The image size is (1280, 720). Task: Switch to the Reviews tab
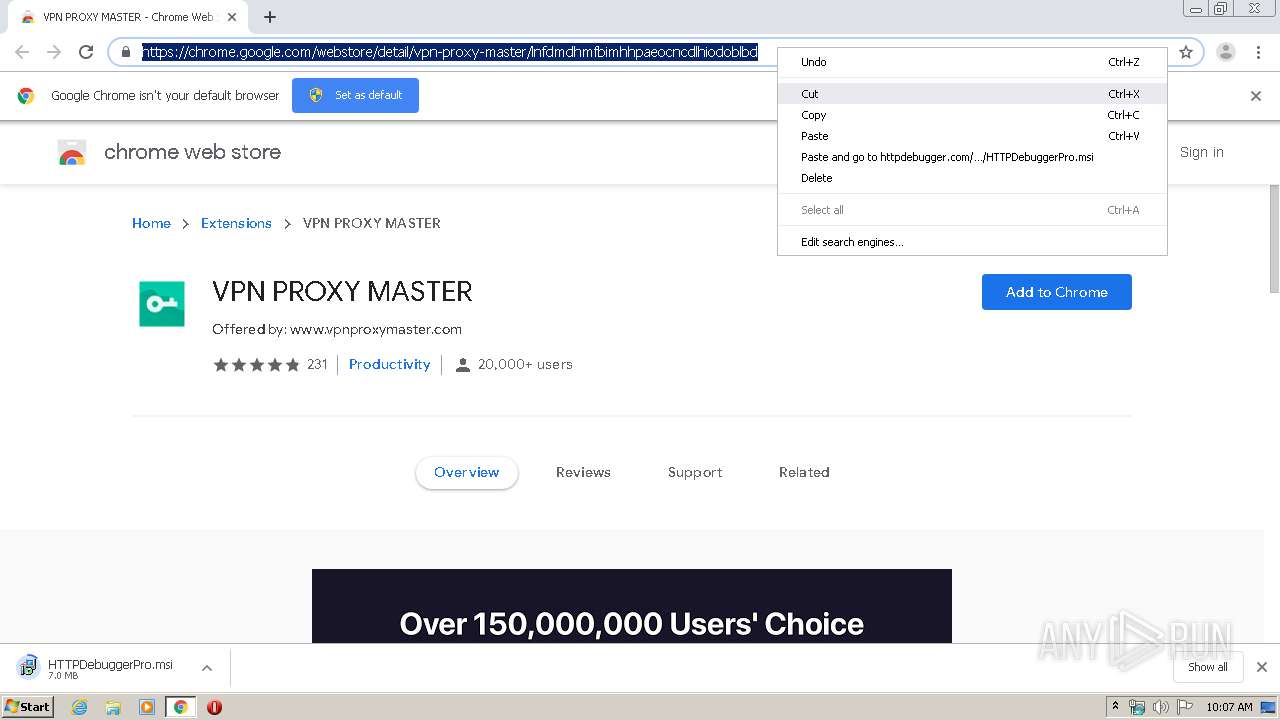pos(583,472)
